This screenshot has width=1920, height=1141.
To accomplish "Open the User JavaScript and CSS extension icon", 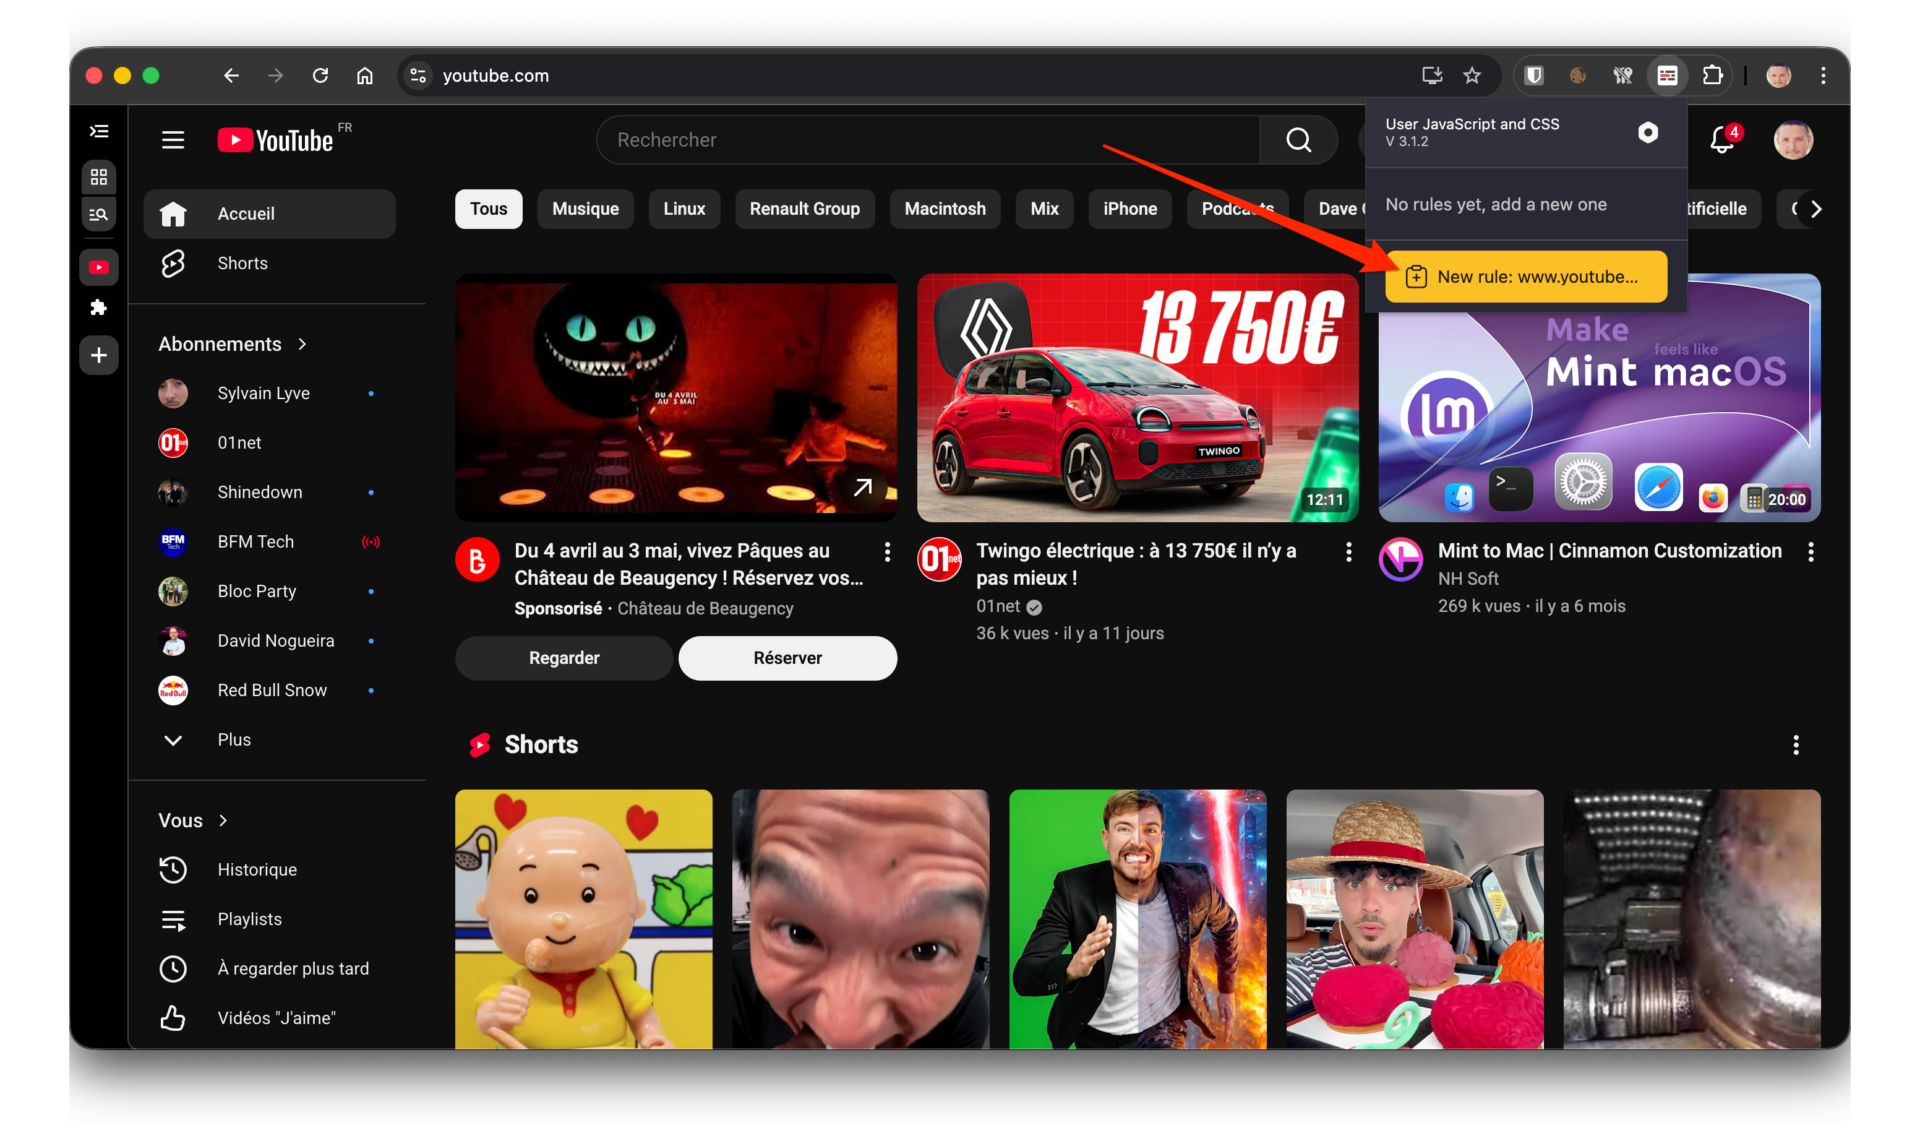I will 1667,76.
